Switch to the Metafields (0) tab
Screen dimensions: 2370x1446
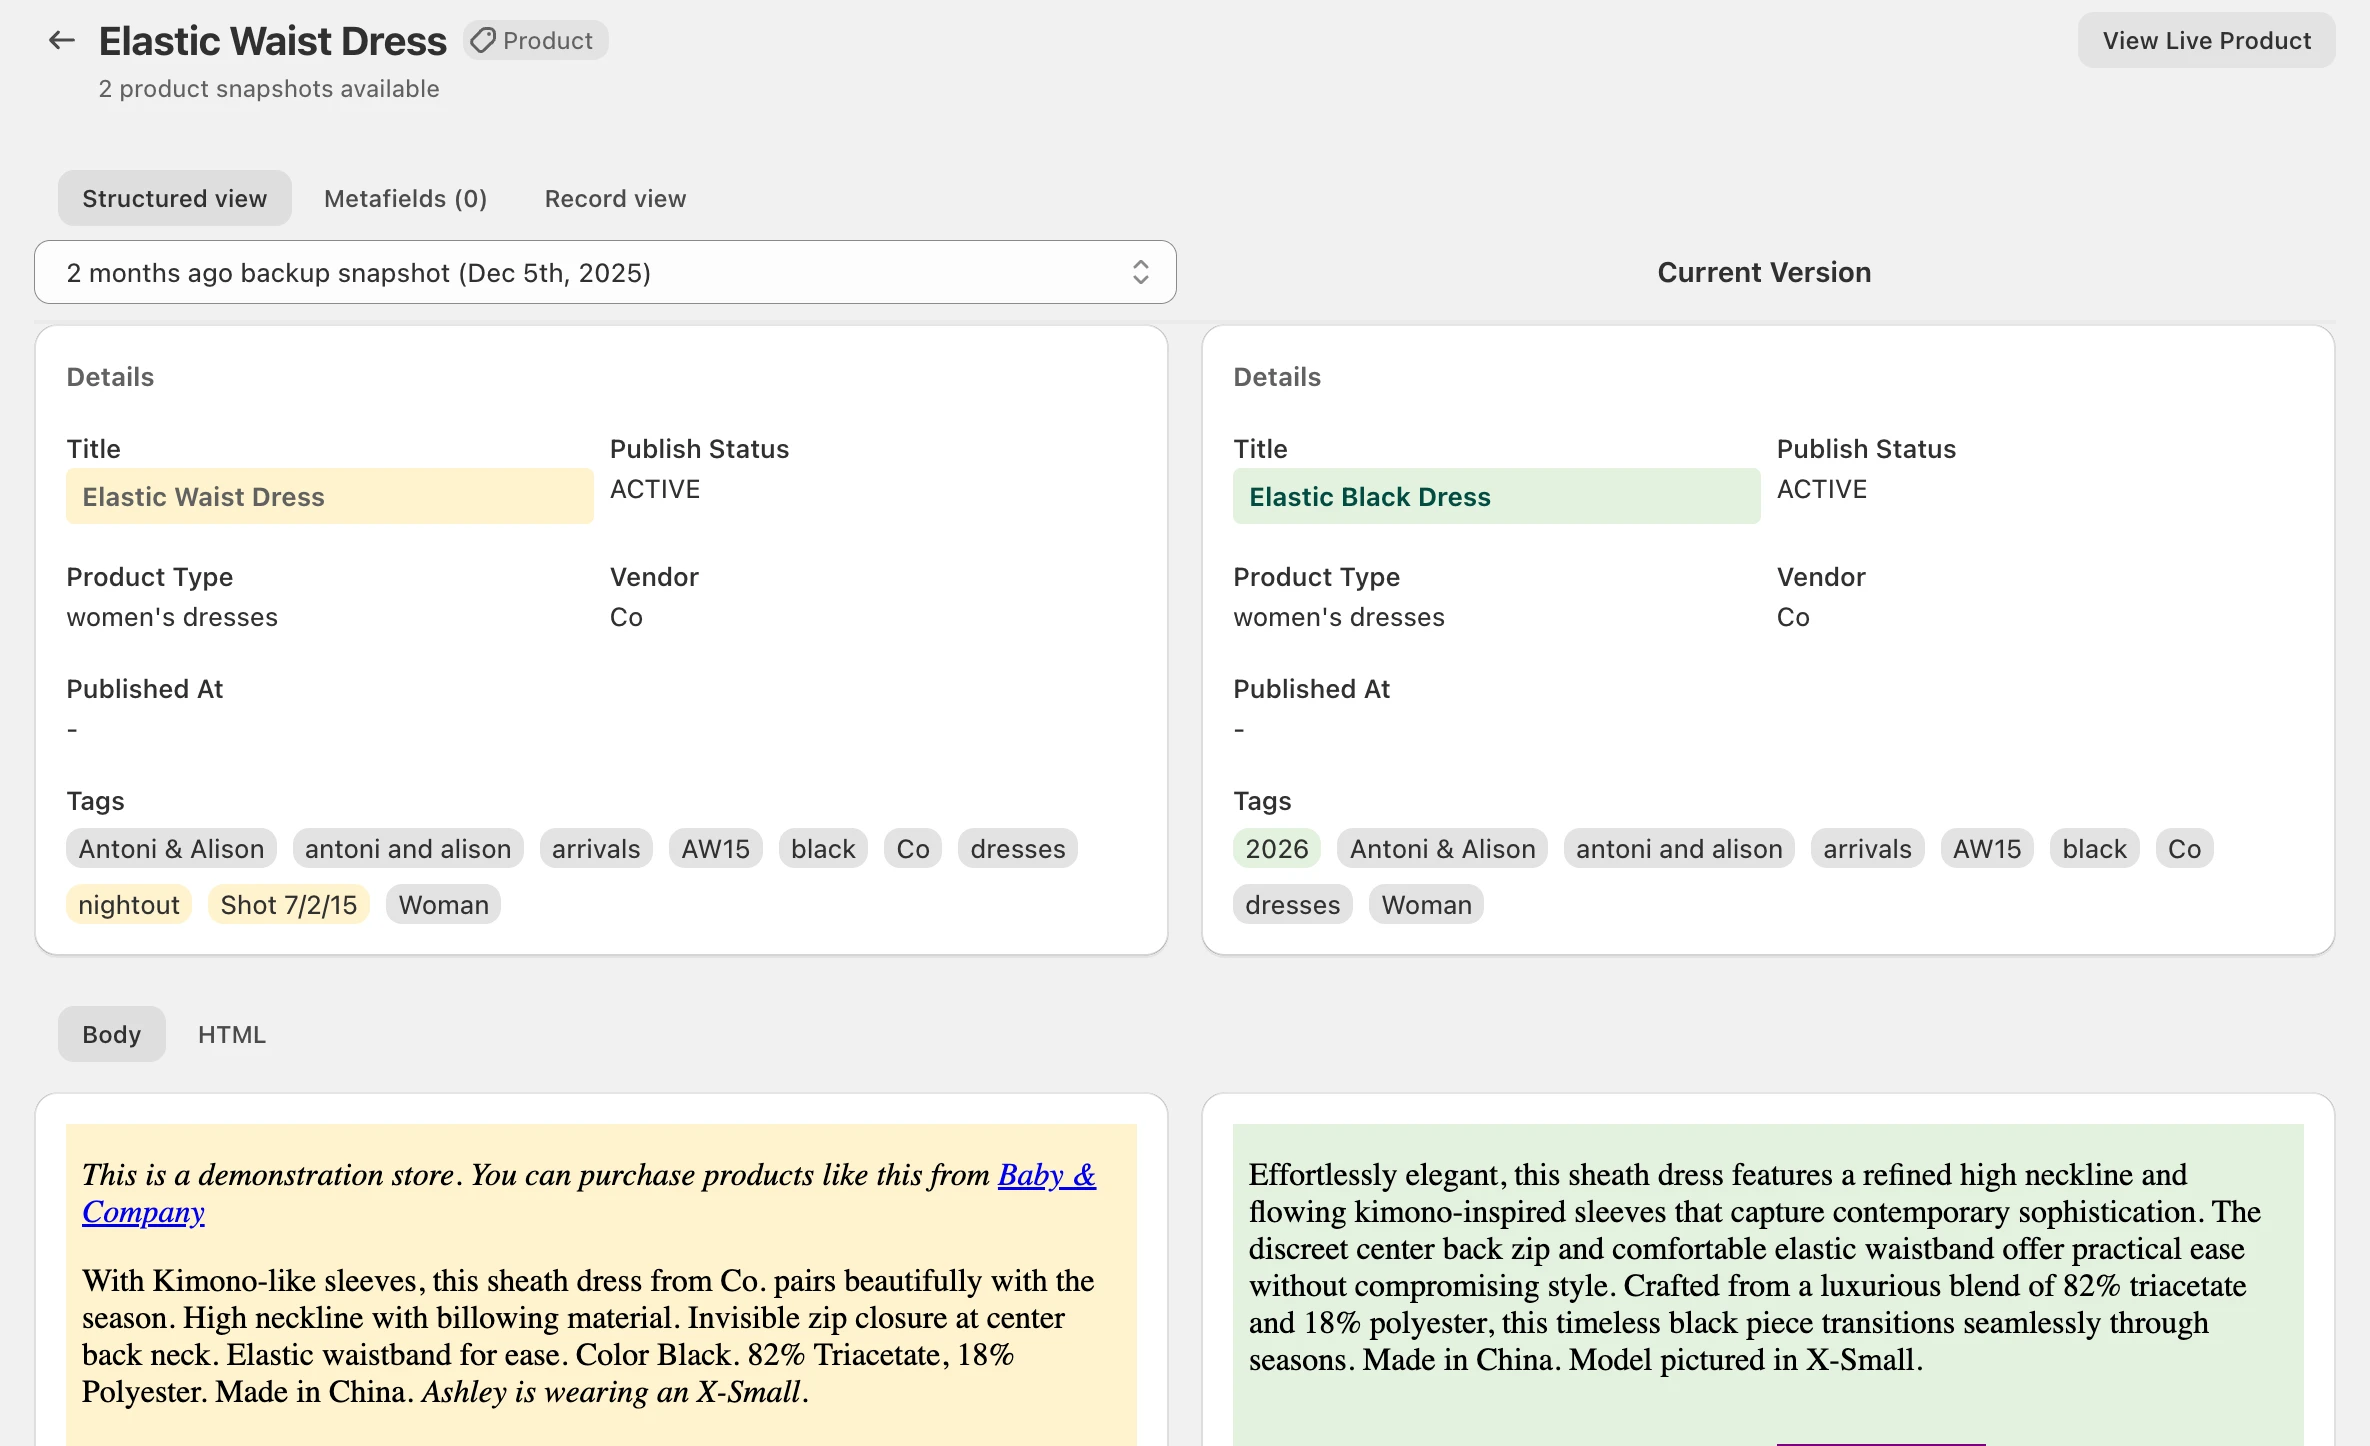pos(404,198)
